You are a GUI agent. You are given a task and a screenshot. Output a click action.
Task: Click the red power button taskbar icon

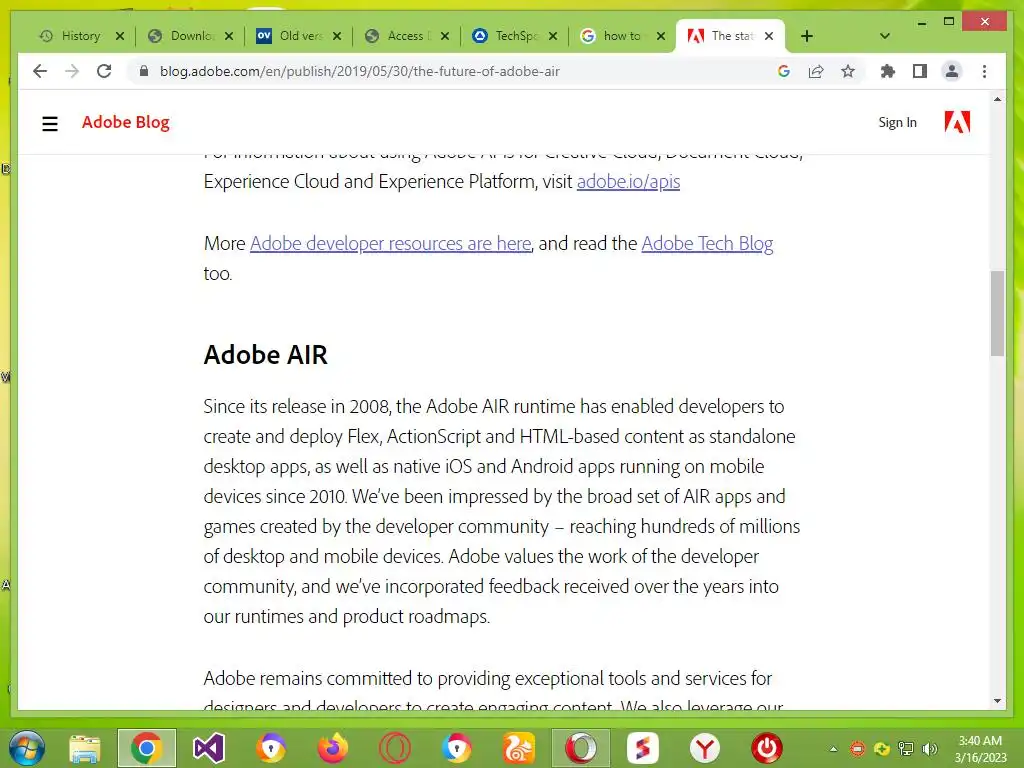tap(766, 748)
